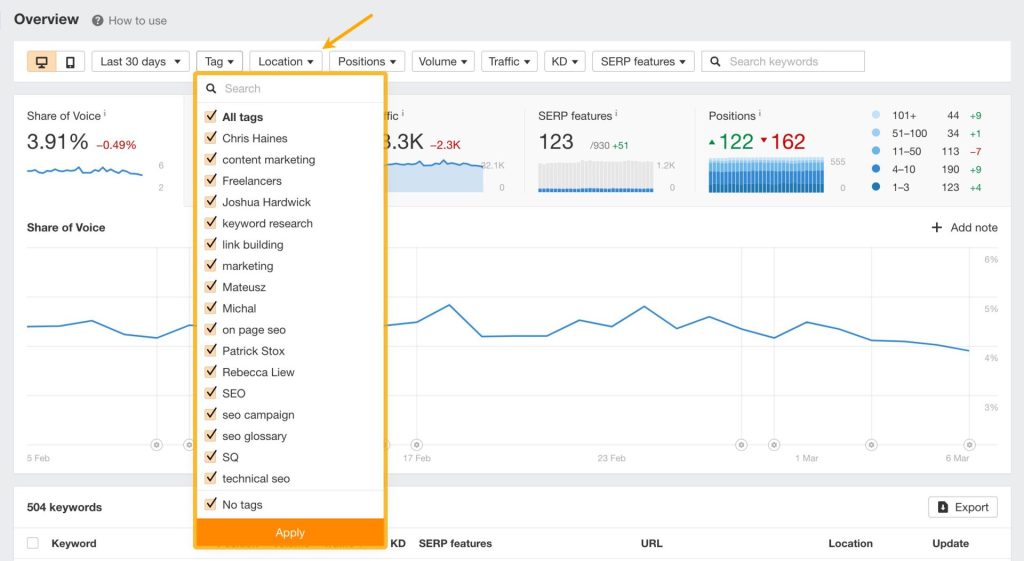Screen dimensions: 1024x561
Task: Open the SERP features filter dropdown
Action: (643, 62)
